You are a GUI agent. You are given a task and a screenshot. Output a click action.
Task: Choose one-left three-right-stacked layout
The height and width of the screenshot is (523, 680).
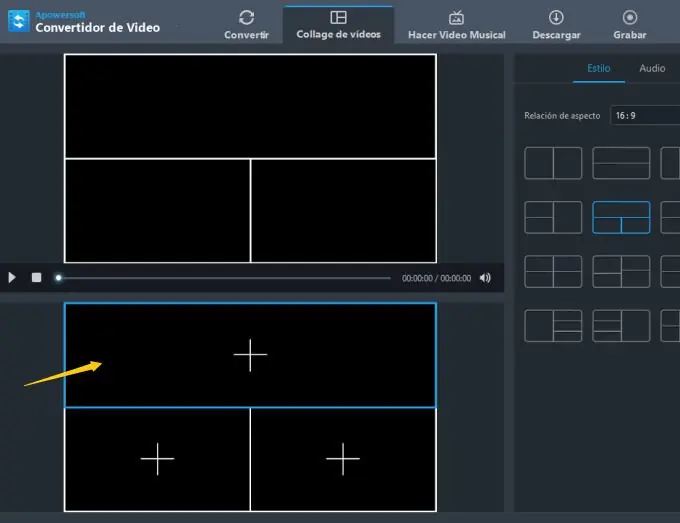[x=553, y=326]
